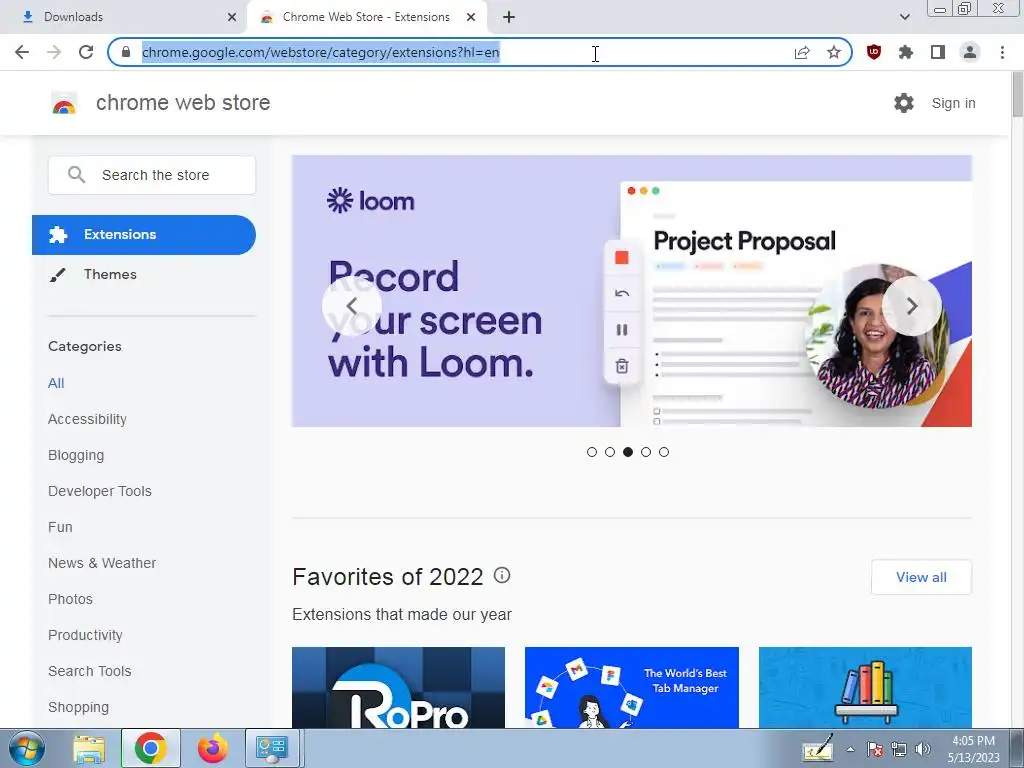The image size is (1024, 768).
Task: Open the Productivity category
Action: 86,635
